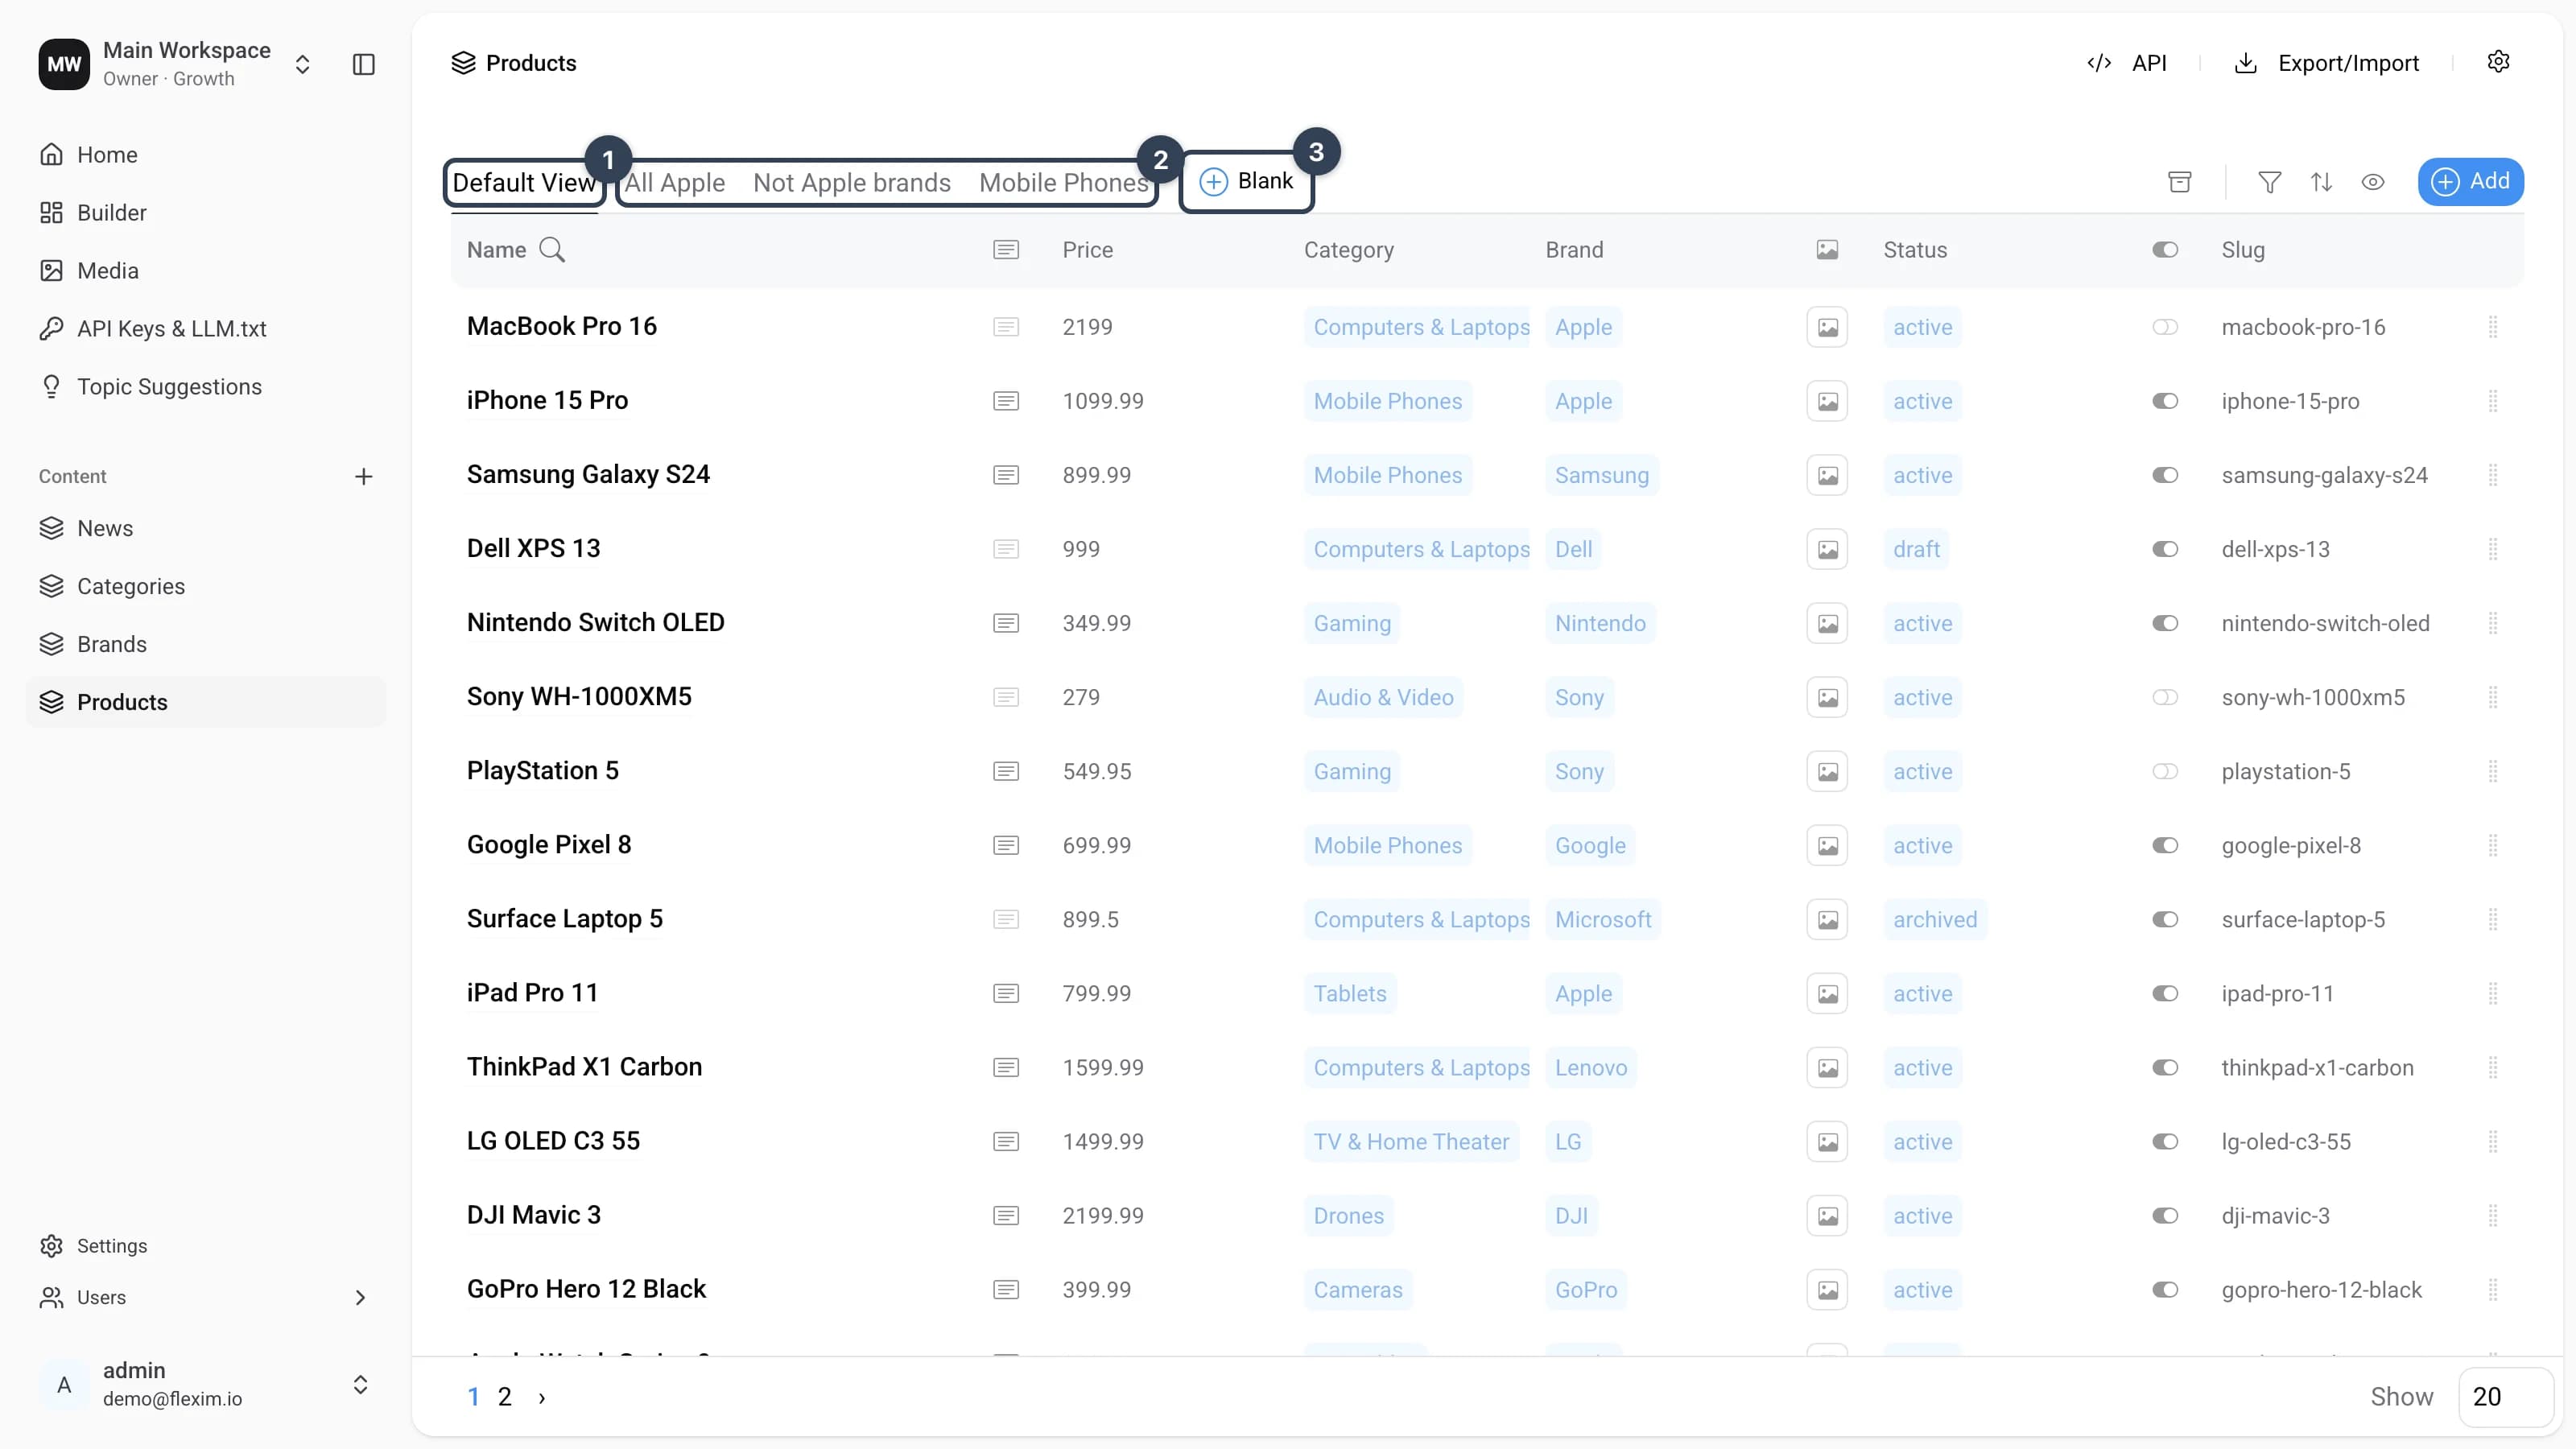Click the search icon beside Name header
The width and height of the screenshot is (2576, 1449).
click(x=552, y=250)
